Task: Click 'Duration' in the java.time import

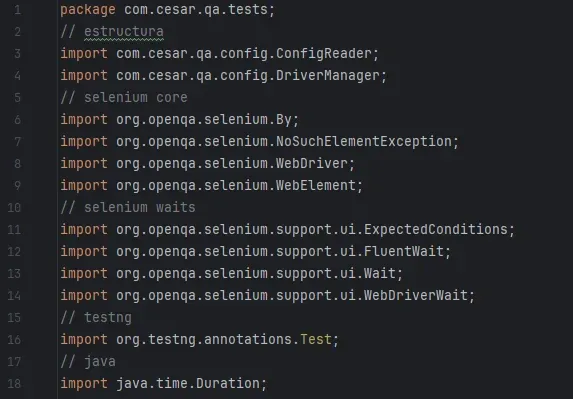Action: click(x=228, y=383)
